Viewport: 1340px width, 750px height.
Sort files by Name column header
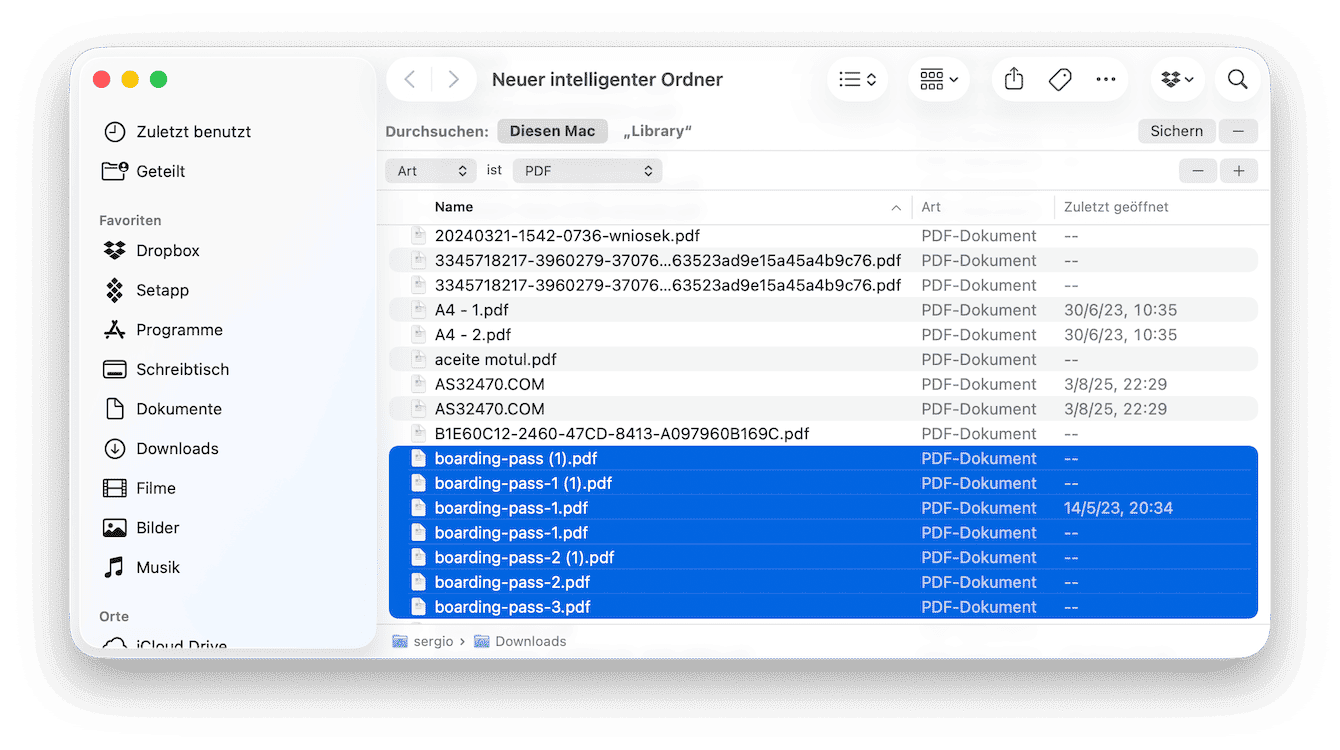coord(454,207)
